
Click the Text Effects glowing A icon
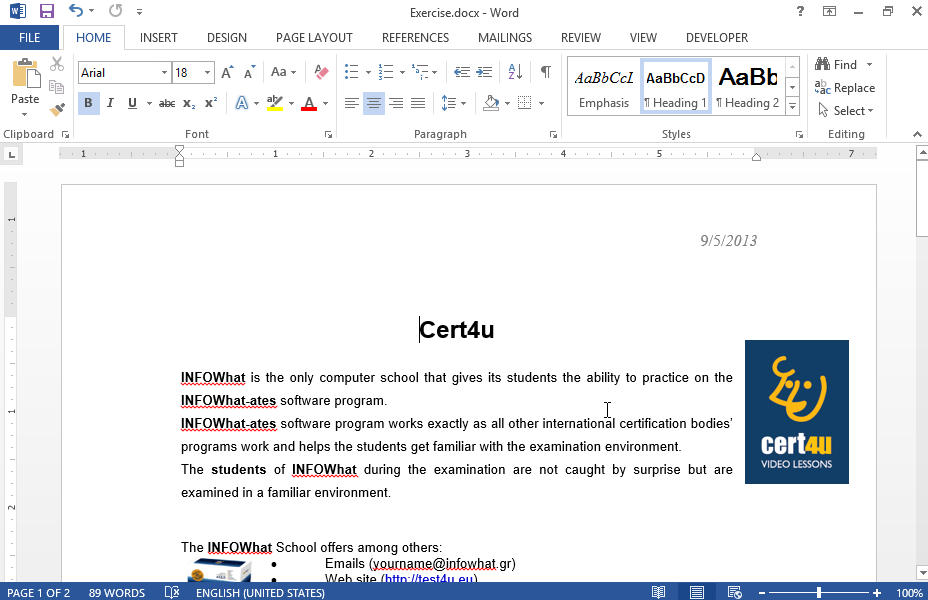(x=241, y=104)
